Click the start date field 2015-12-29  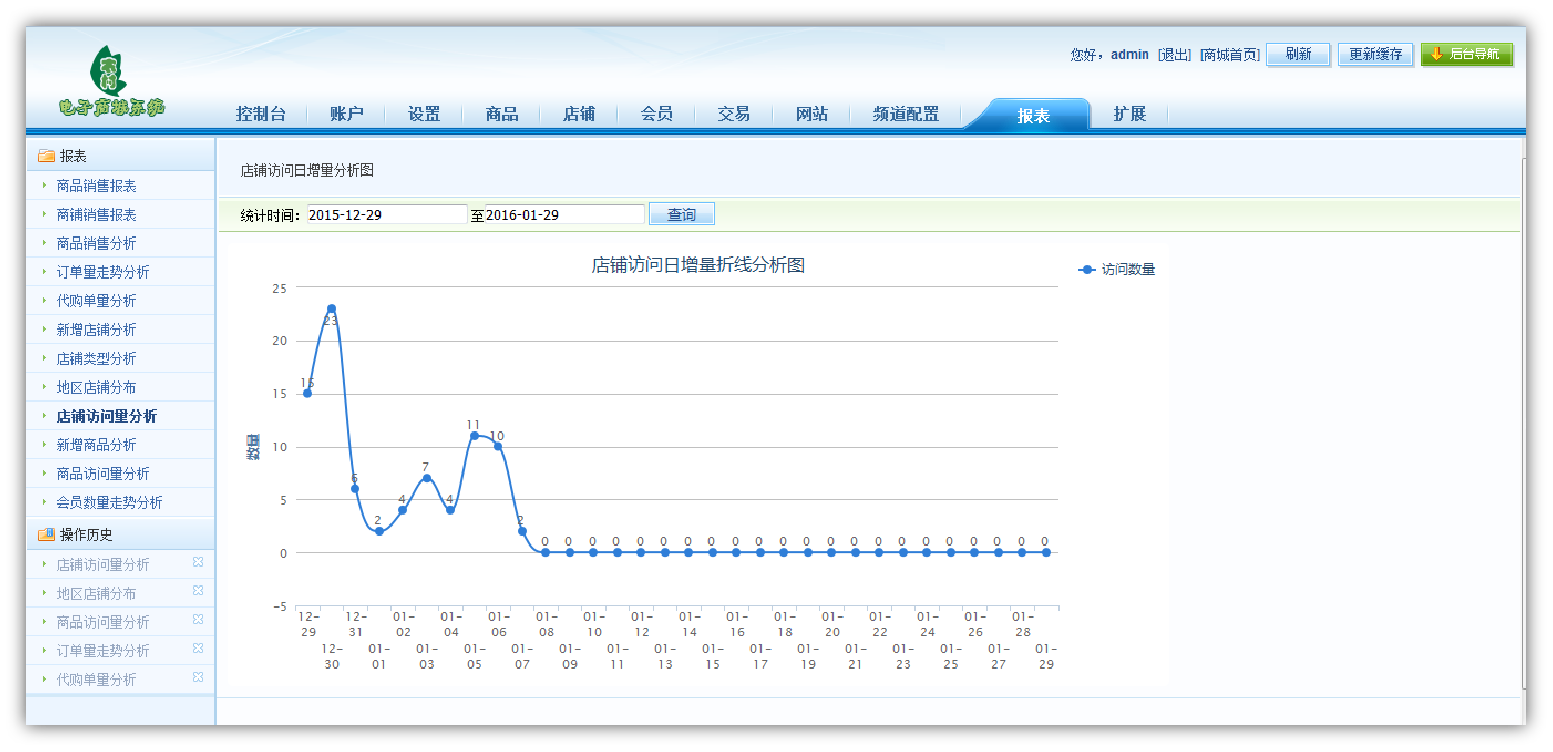386,214
